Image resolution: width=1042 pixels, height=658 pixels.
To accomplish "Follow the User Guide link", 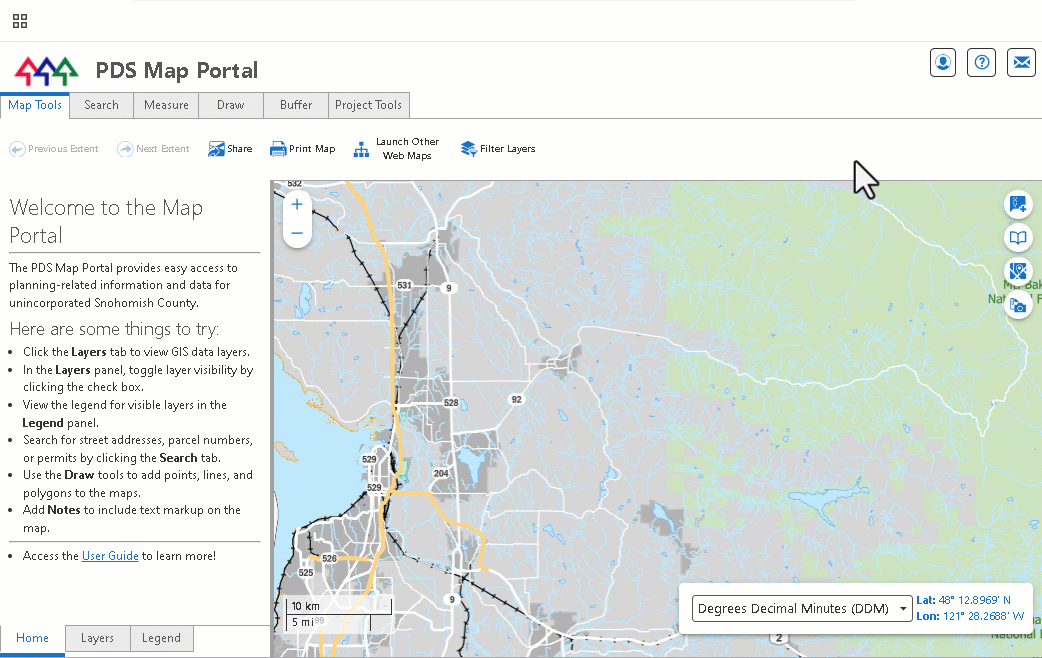I will pos(110,556).
